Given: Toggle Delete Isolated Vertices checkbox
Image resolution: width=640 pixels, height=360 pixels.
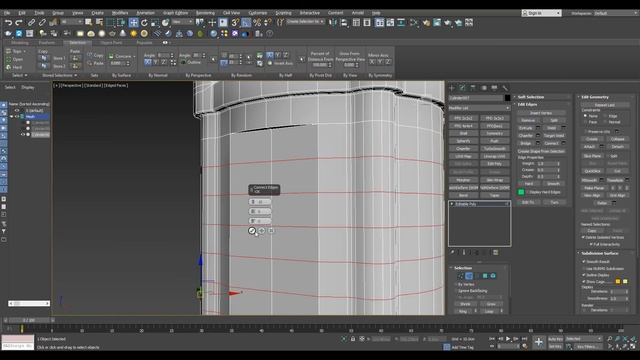Looking at the screenshot, I should tap(583, 237).
